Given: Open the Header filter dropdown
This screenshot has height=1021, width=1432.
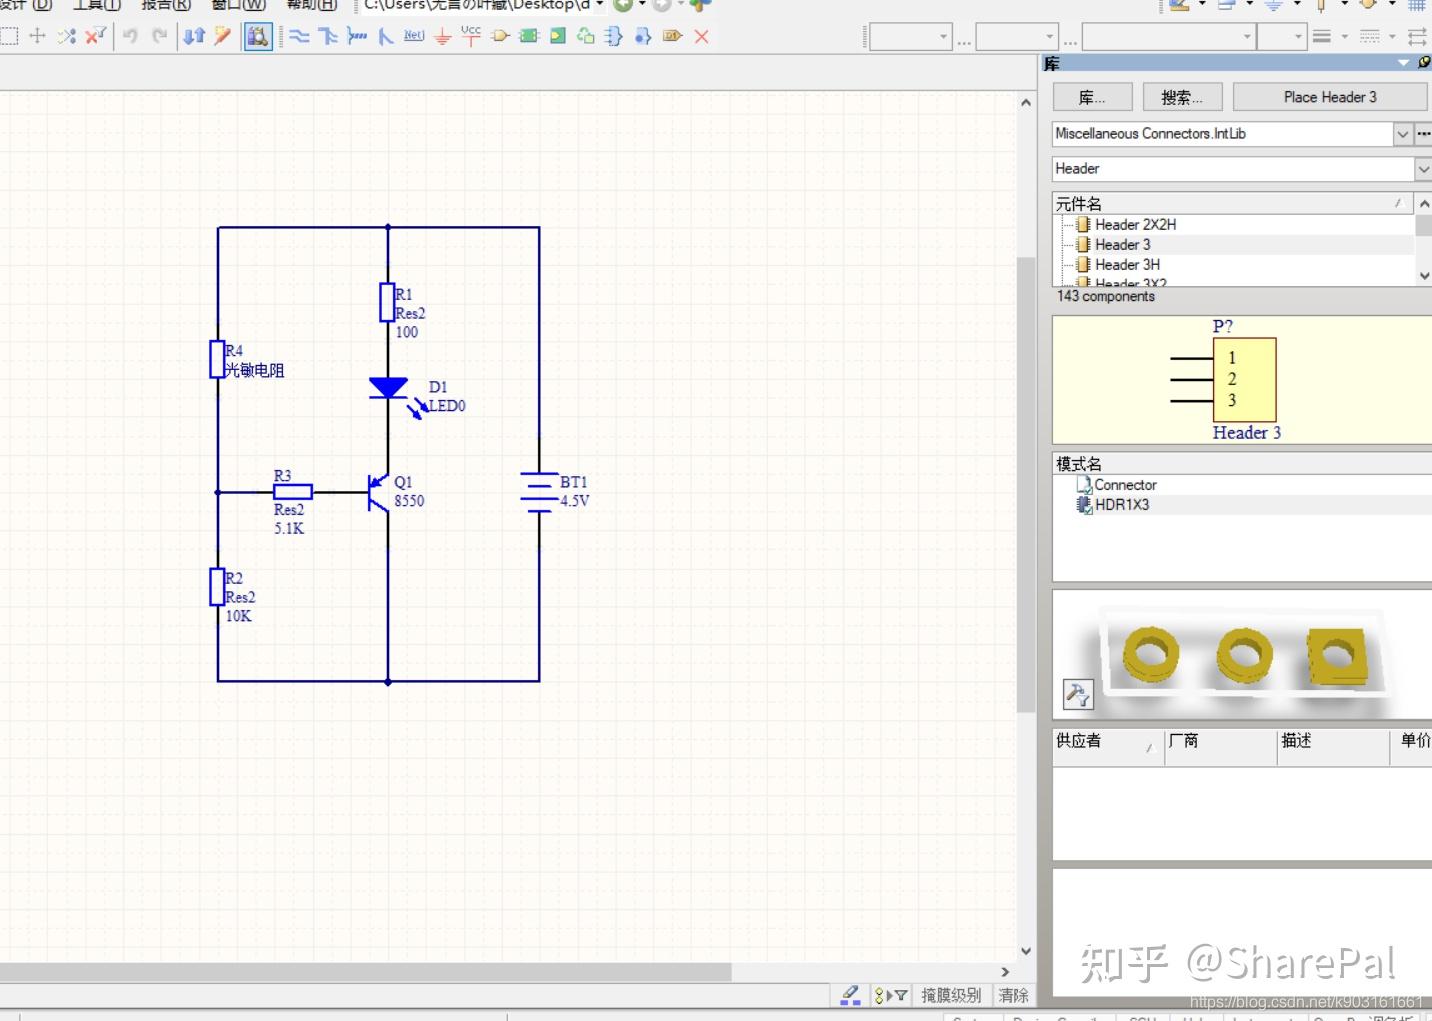Looking at the screenshot, I should tap(1424, 168).
